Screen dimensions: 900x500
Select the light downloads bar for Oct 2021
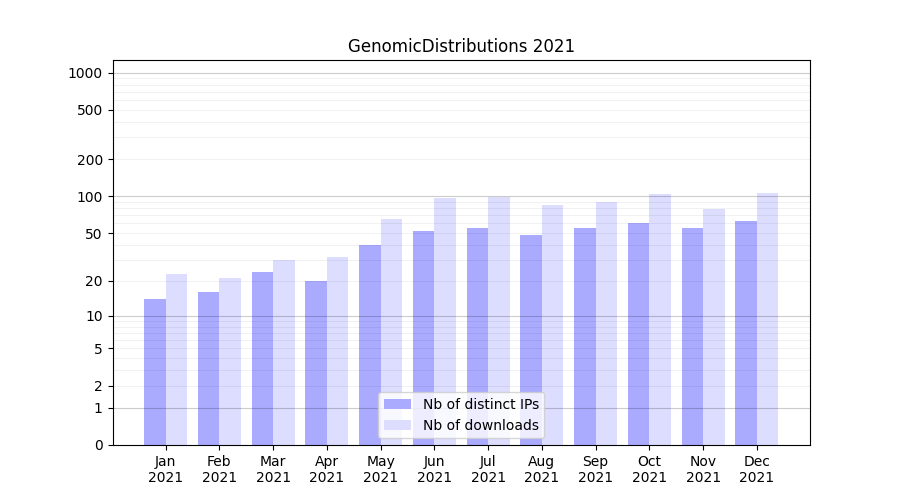click(x=660, y=320)
